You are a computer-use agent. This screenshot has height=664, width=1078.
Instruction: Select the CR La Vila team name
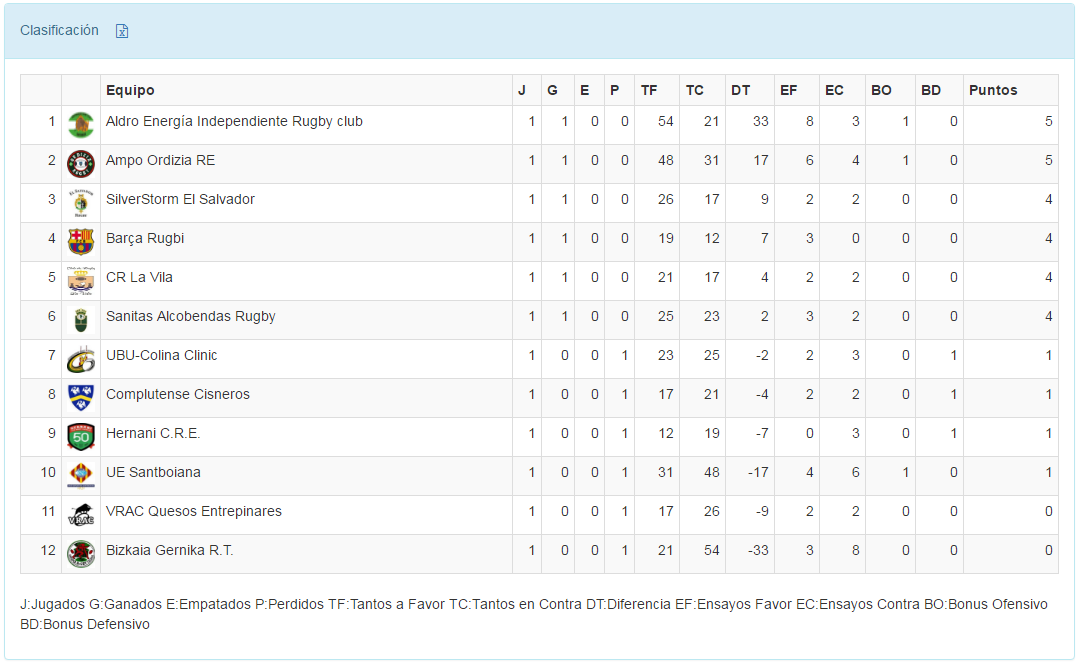tap(139, 277)
